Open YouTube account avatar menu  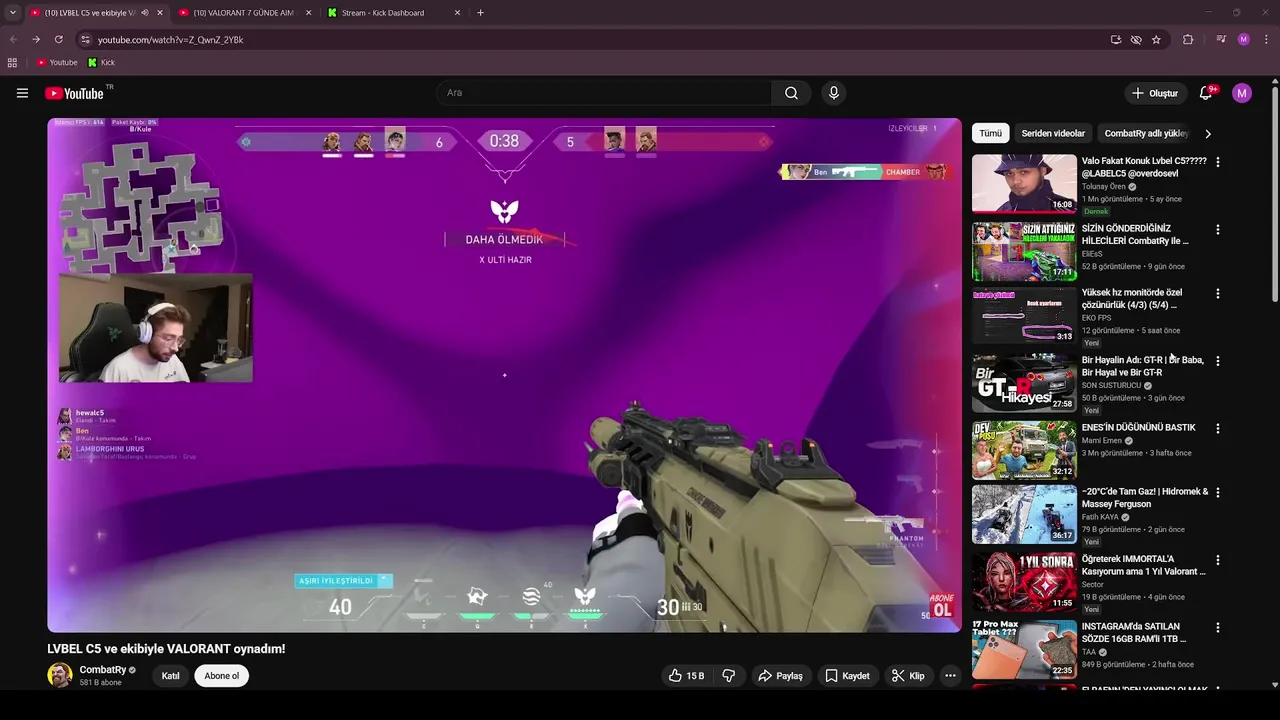[x=1242, y=93]
